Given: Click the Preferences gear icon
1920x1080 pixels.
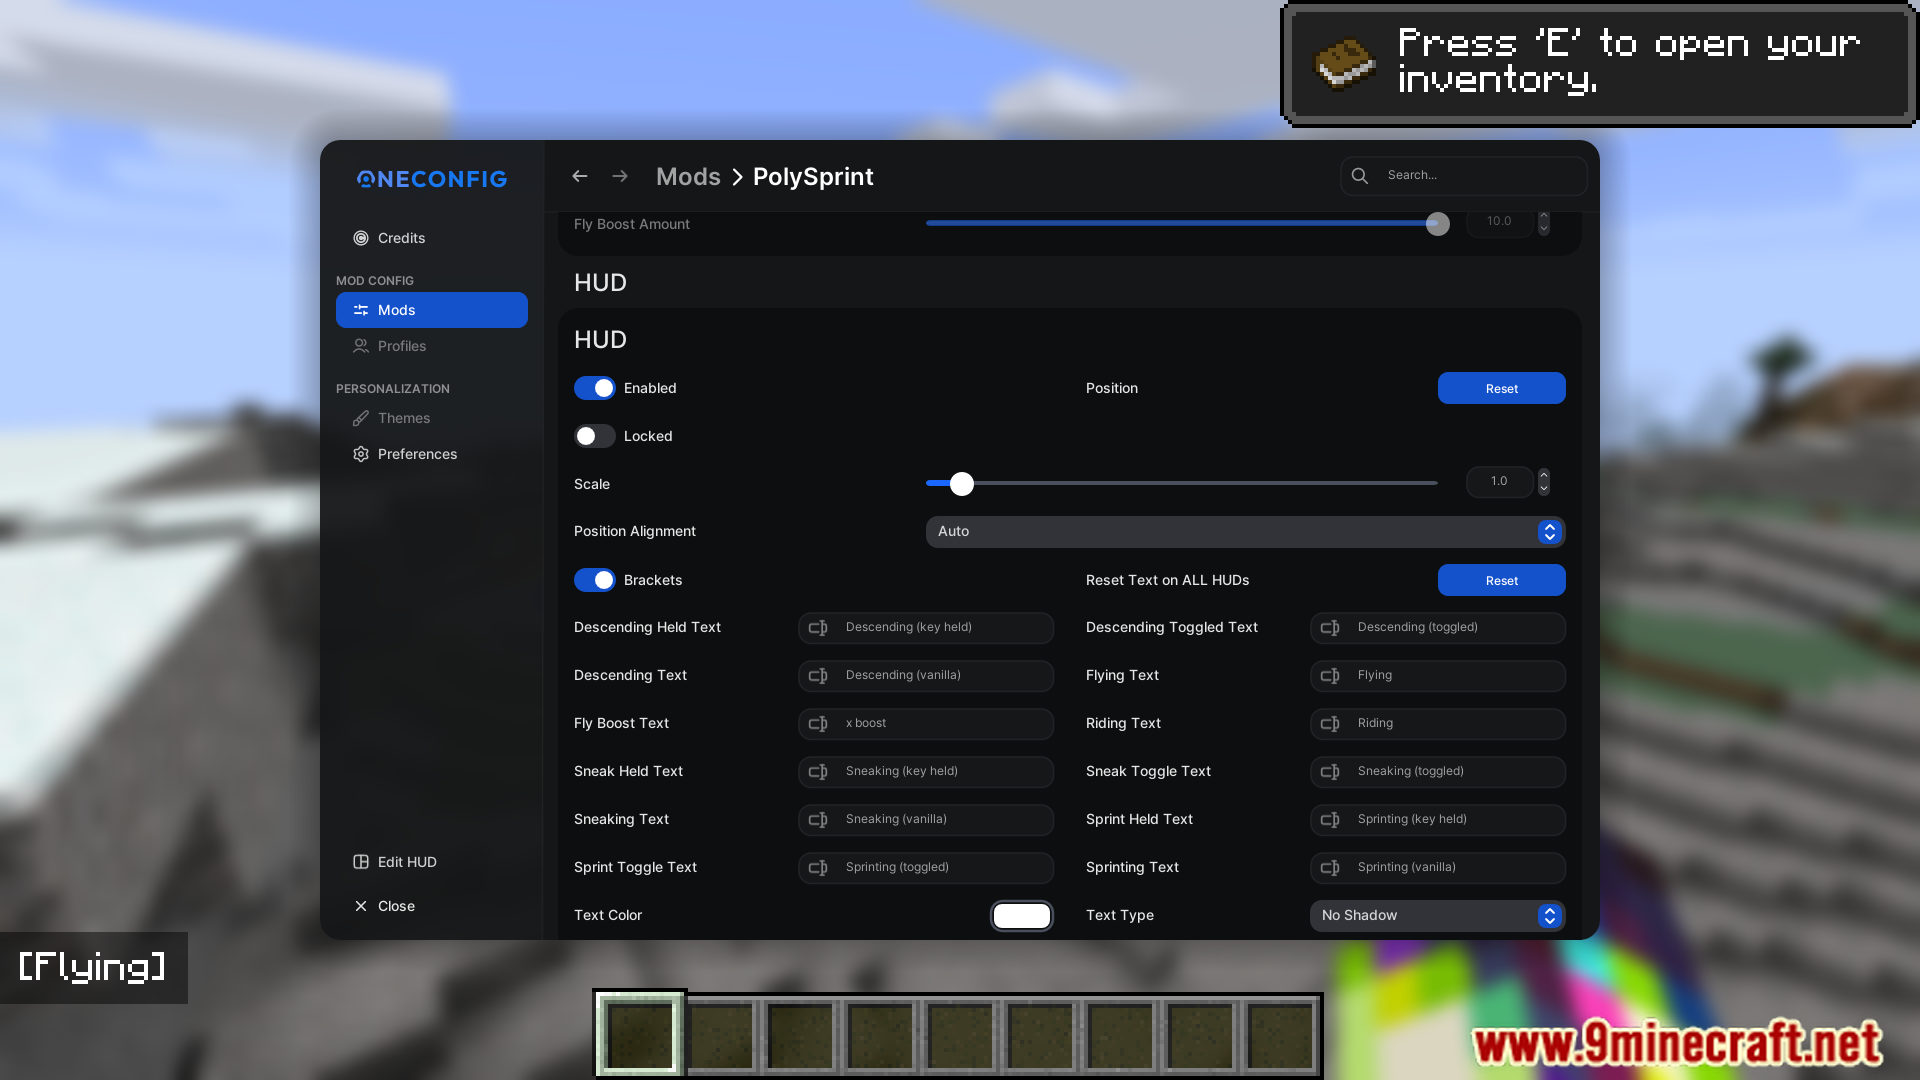Looking at the screenshot, I should pos(361,454).
